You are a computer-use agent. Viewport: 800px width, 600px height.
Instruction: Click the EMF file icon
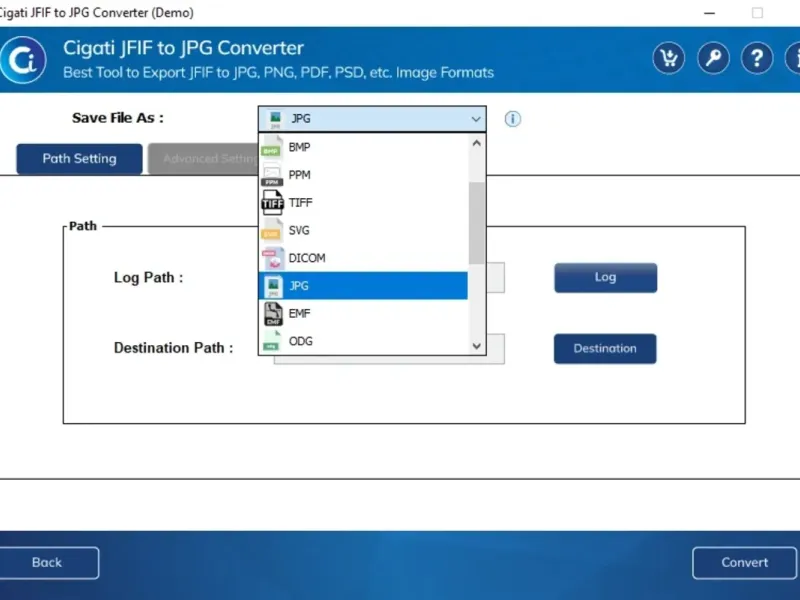coord(273,313)
